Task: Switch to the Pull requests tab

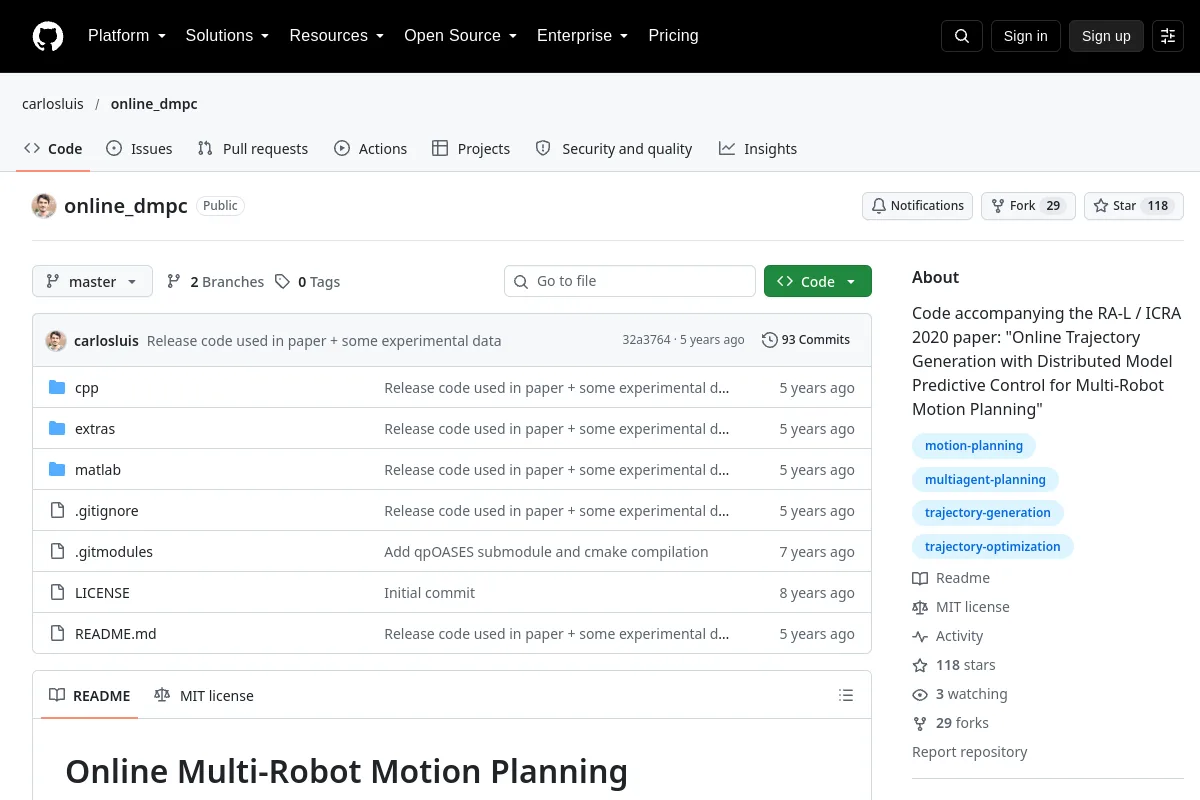Action: pyautogui.click(x=253, y=149)
